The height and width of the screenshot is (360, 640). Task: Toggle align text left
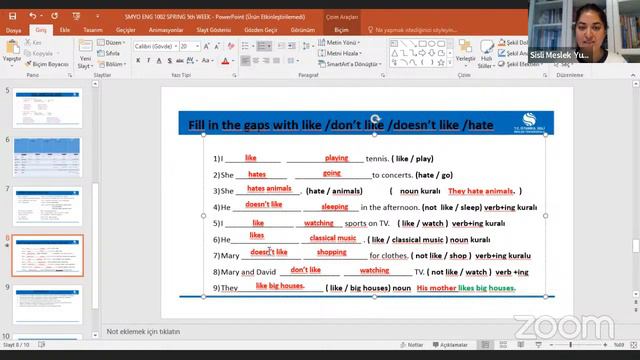(x=245, y=61)
